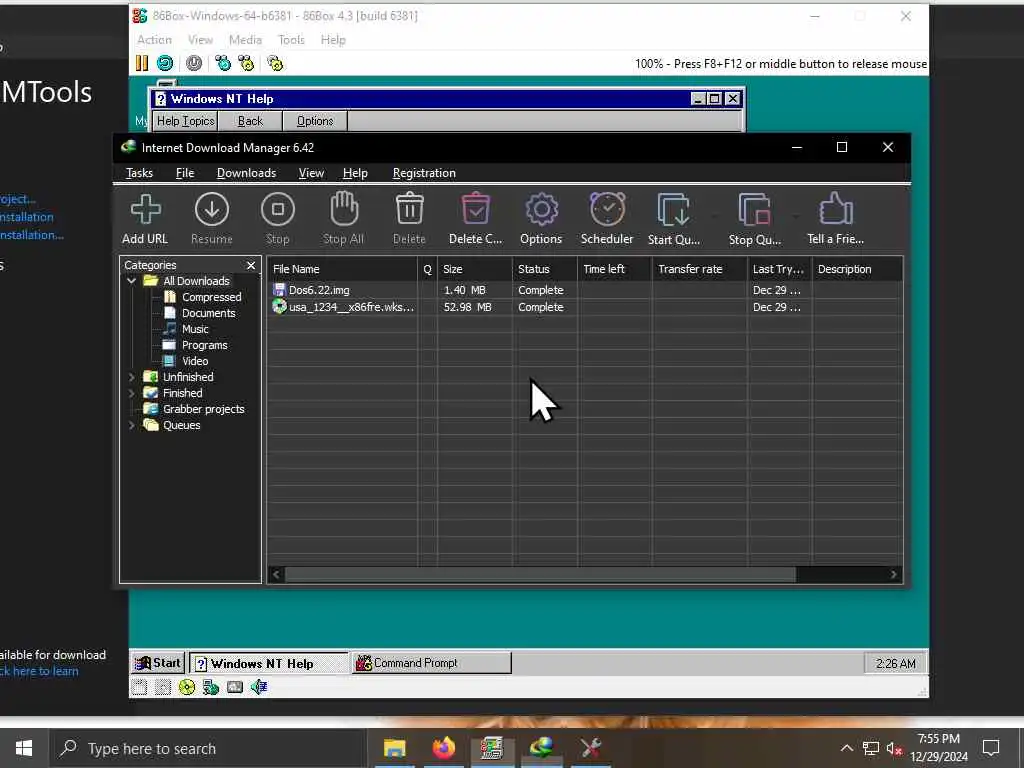Open the Scheduler clock icon

point(607,209)
